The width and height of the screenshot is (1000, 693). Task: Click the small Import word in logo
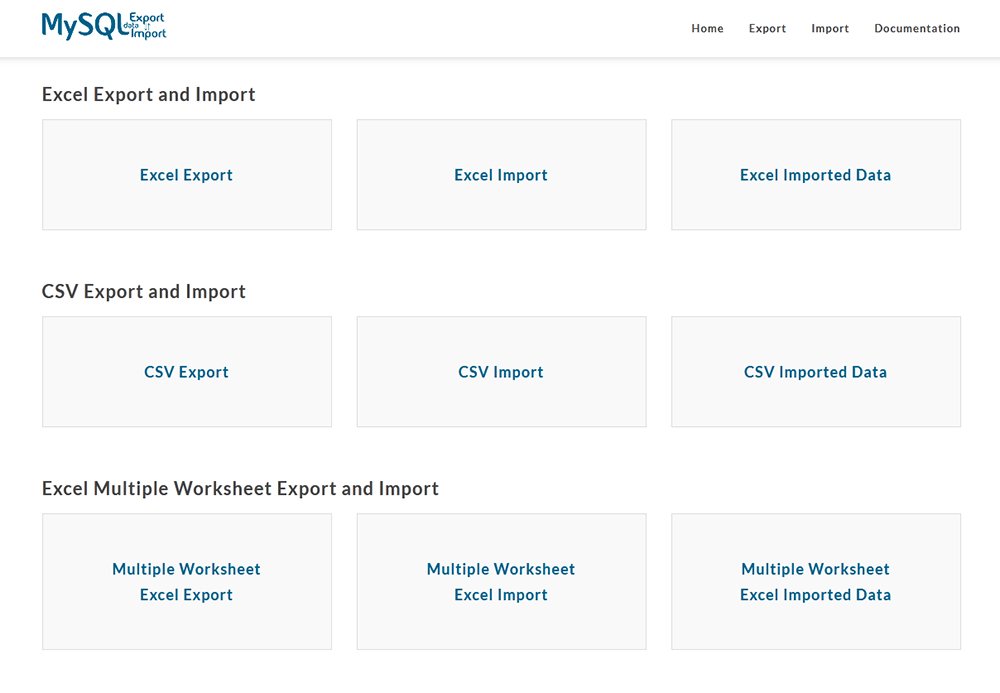click(x=149, y=33)
